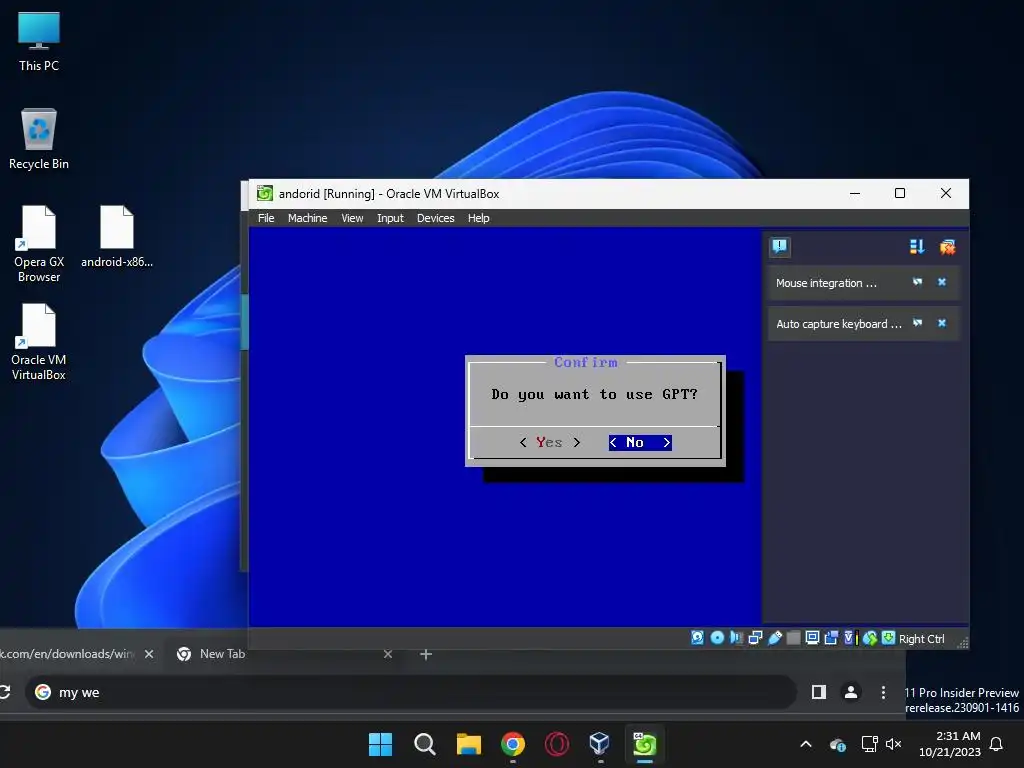
Task: Open Windows taskbar search
Action: [424, 744]
